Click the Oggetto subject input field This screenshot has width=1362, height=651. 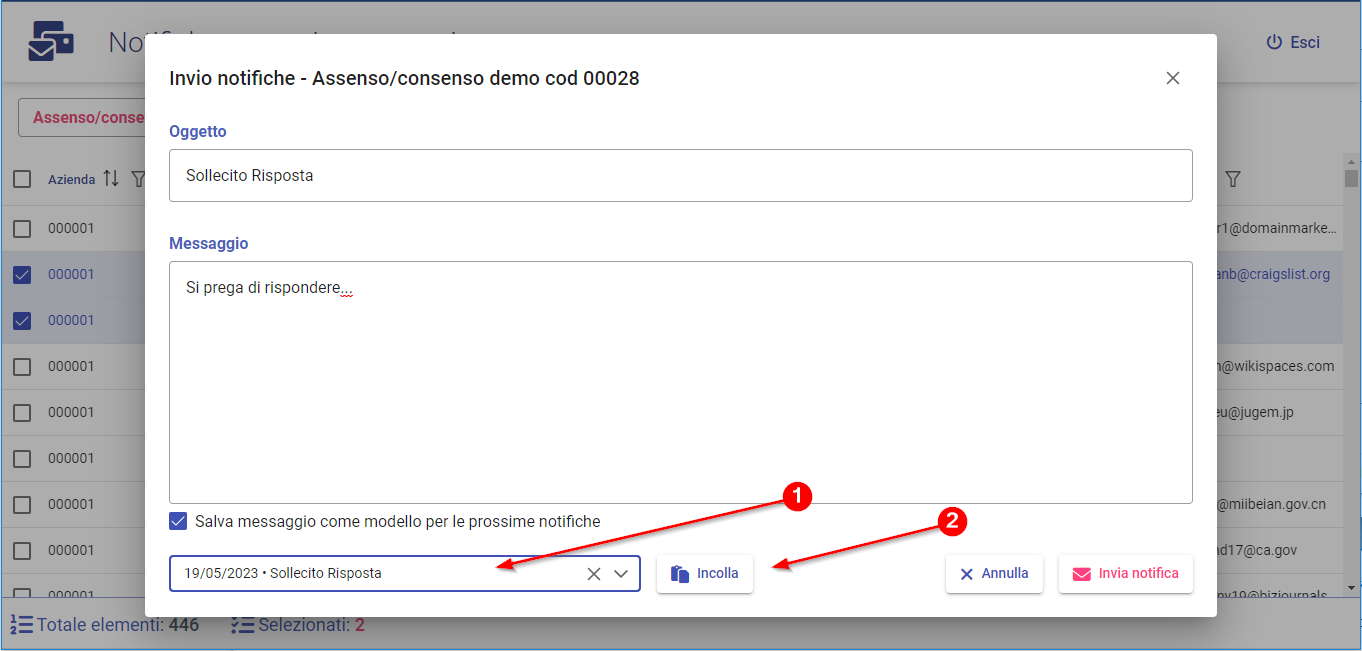pyautogui.click(x=680, y=176)
